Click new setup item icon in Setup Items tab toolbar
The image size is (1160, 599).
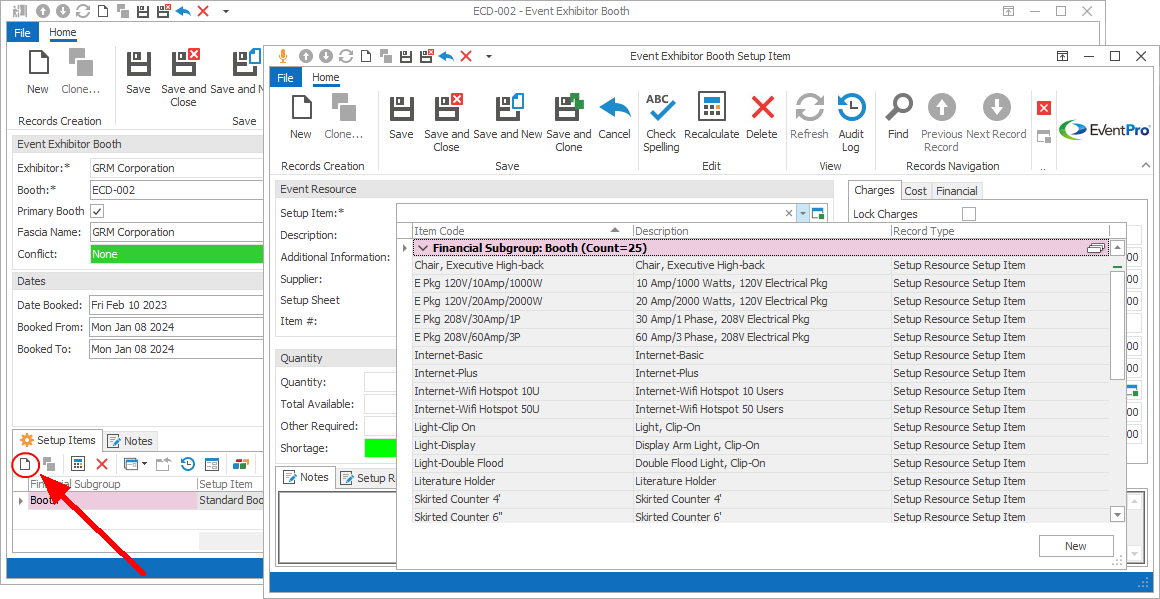pos(26,464)
